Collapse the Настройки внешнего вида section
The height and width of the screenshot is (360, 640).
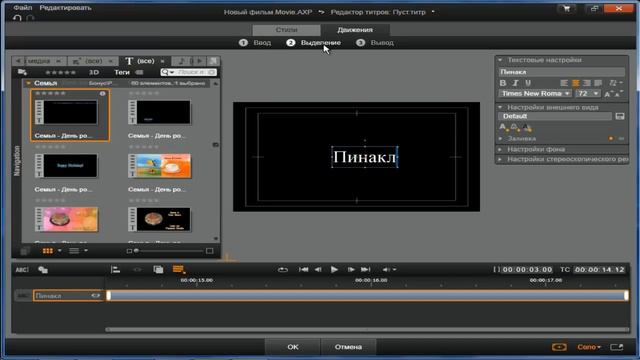pyautogui.click(x=500, y=107)
